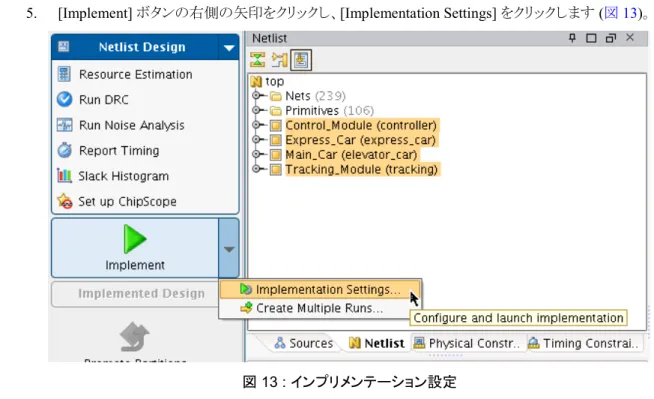Open Slack Histogram

[x=123, y=176]
